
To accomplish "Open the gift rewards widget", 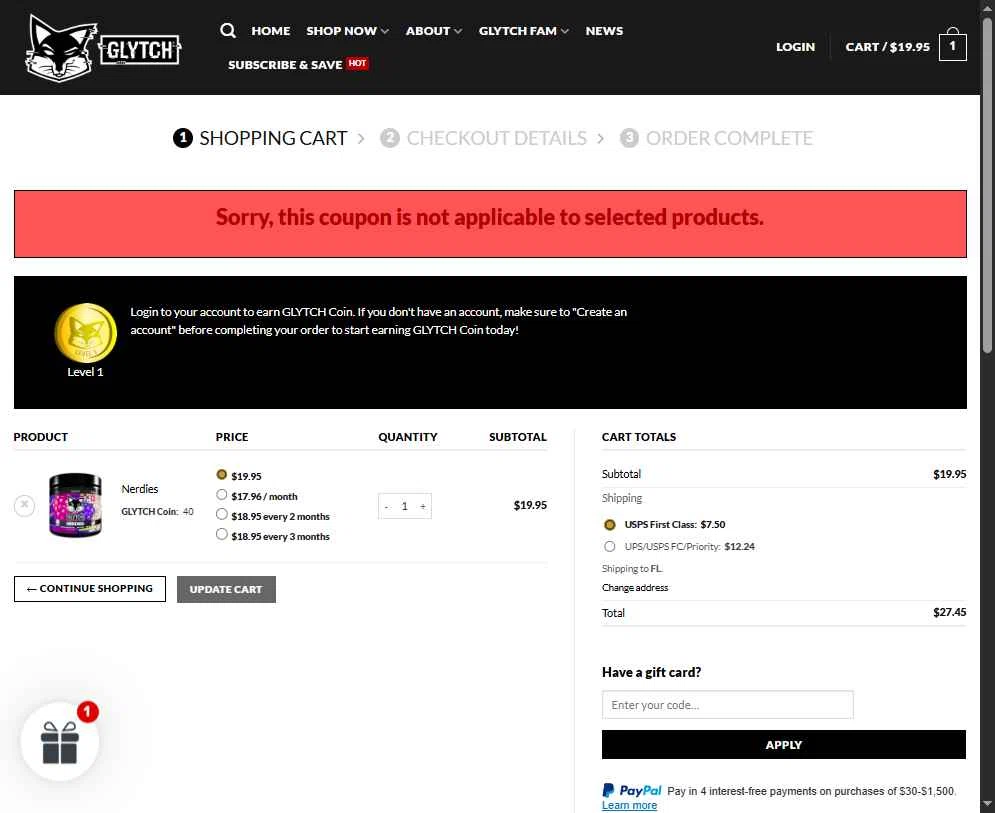I will point(60,741).
